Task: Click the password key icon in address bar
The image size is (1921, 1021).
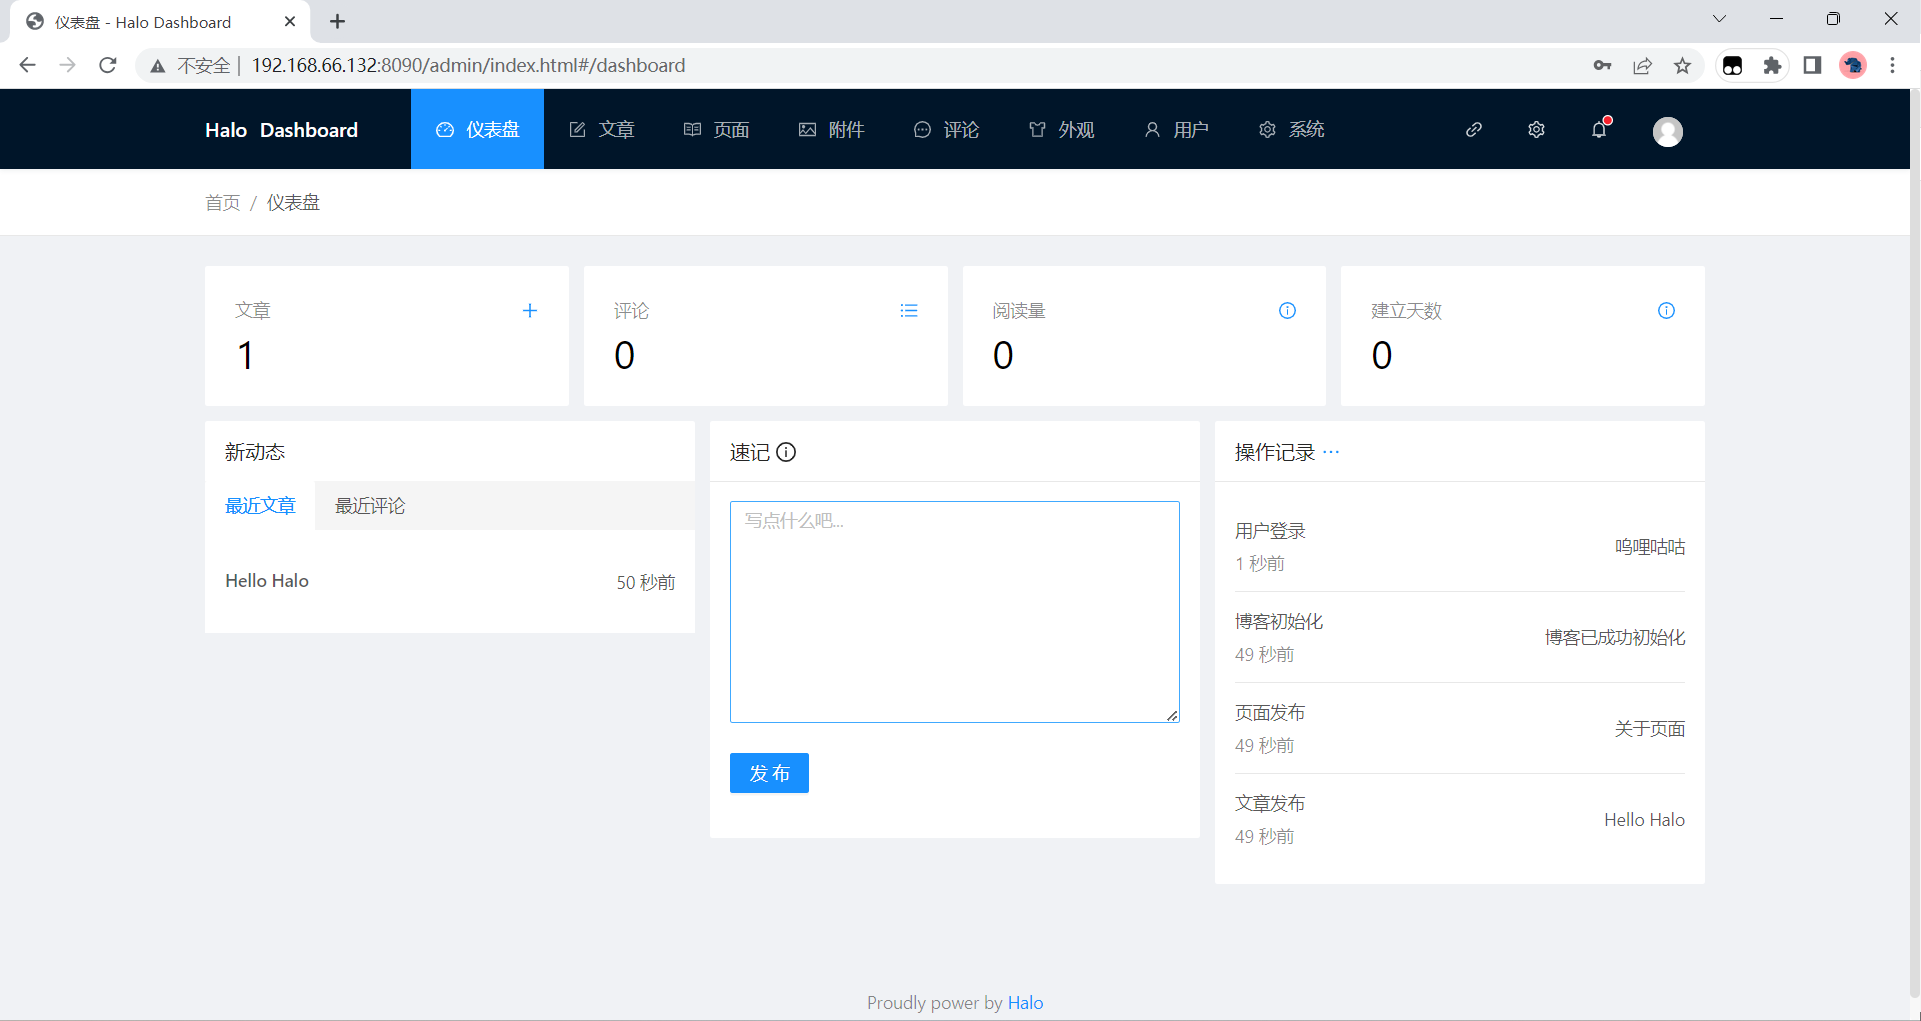Action: [1602, 65]
